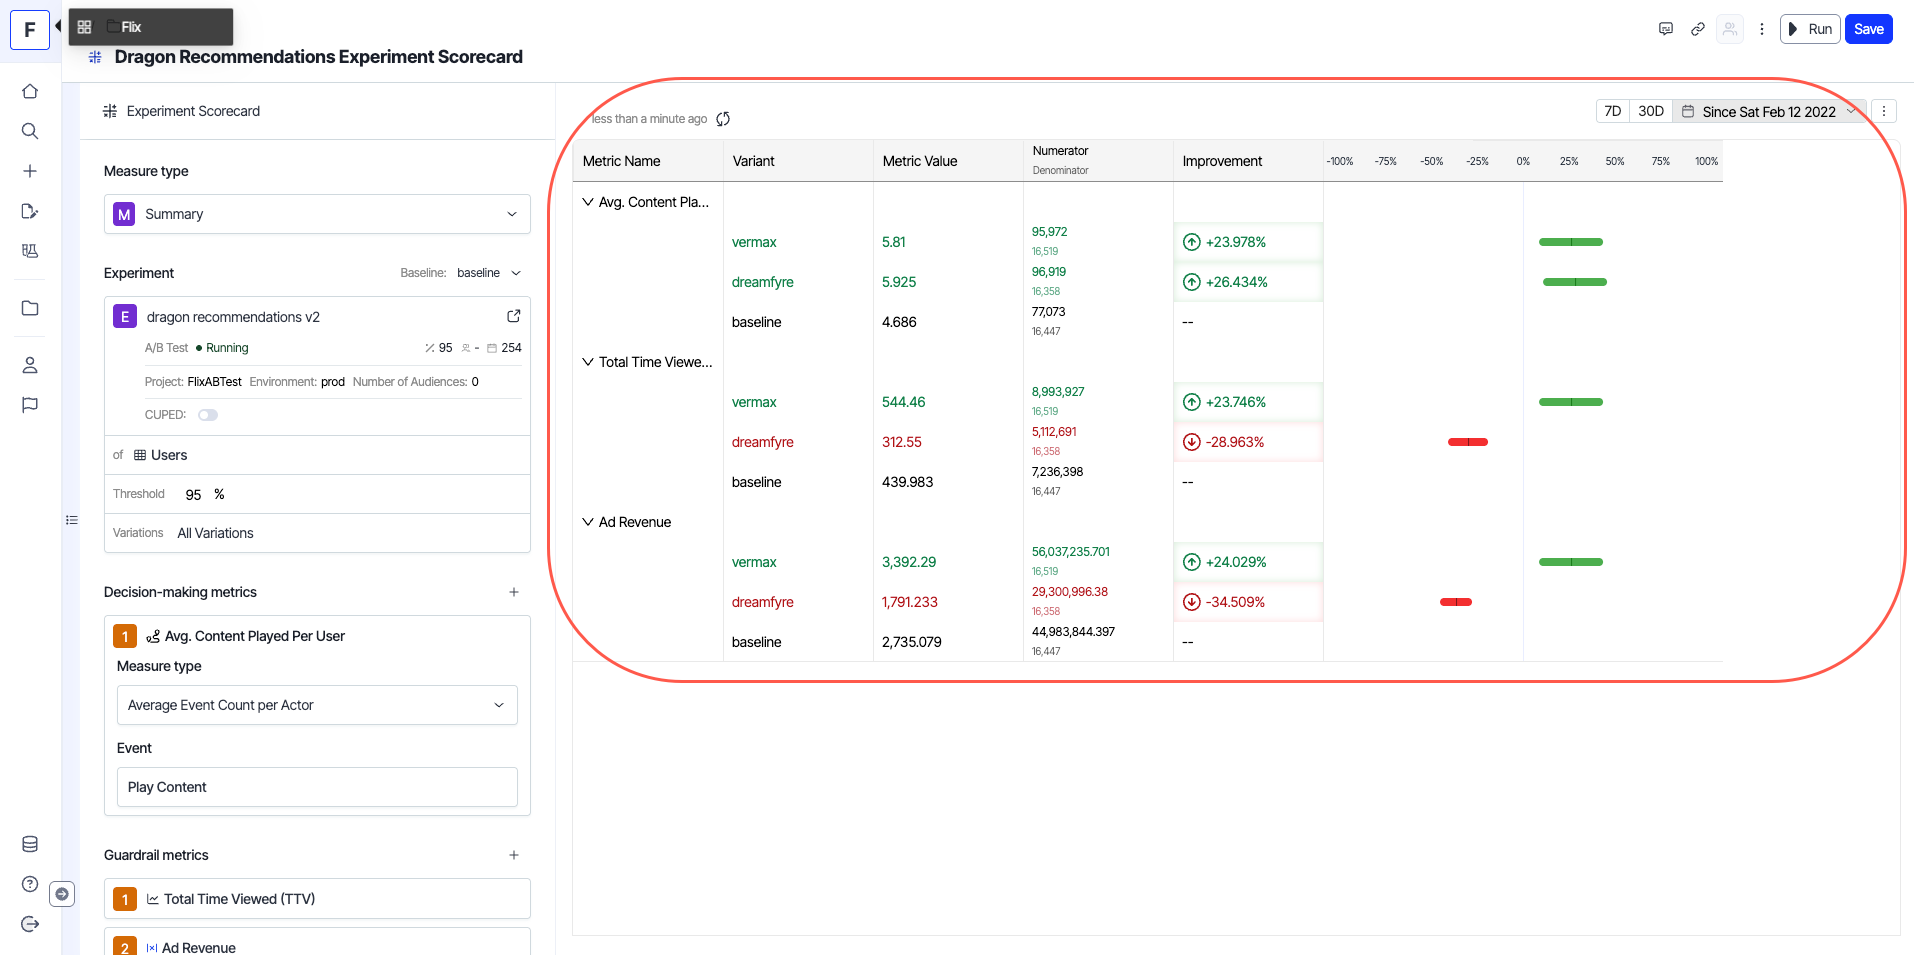This screenshot has height=955, width=1914.
Task: Collapse the left navigation with the arrow
Action: [58, 26]
